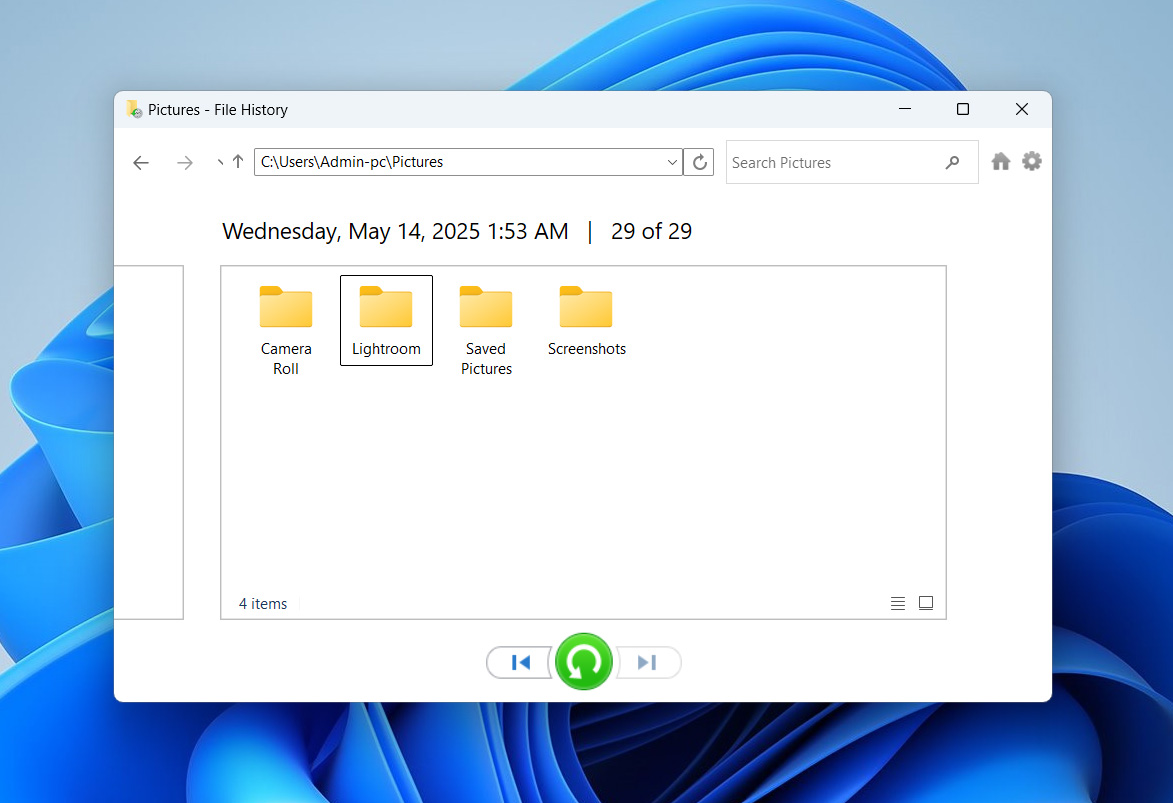Go to the previous backup version
The width and height of the screenshot is (1173, 803).
tap(520, 662)
